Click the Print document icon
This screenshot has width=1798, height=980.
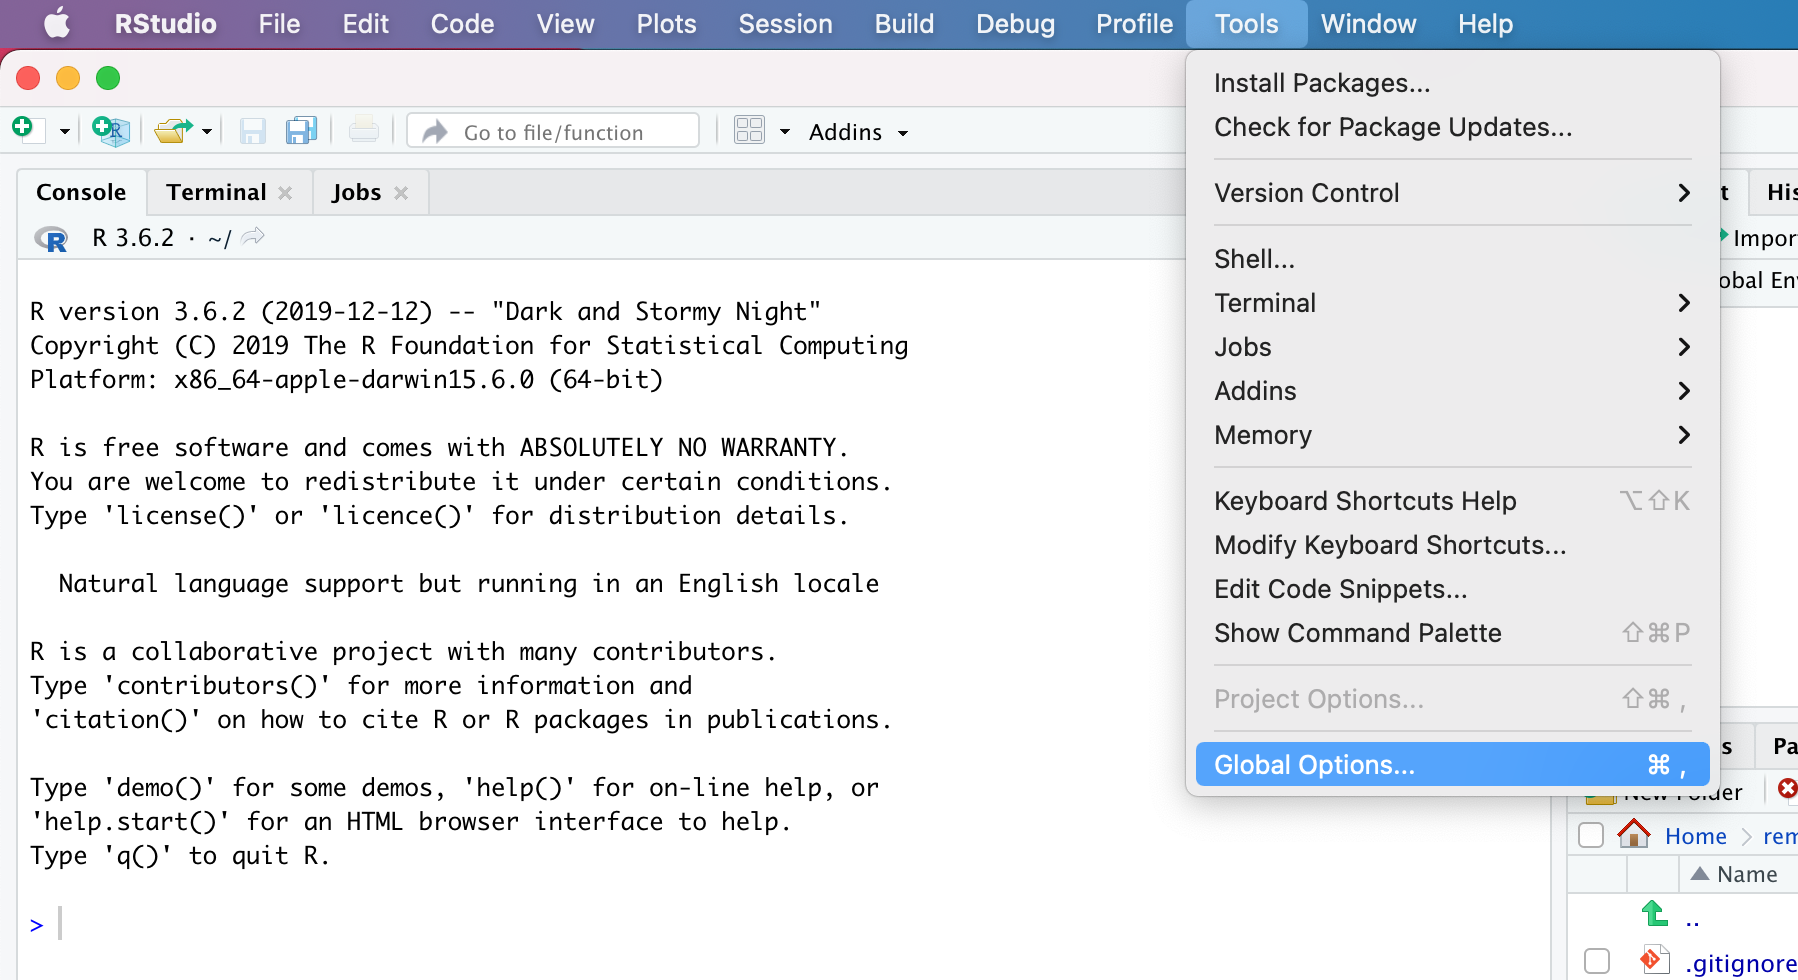coord(363,130)
